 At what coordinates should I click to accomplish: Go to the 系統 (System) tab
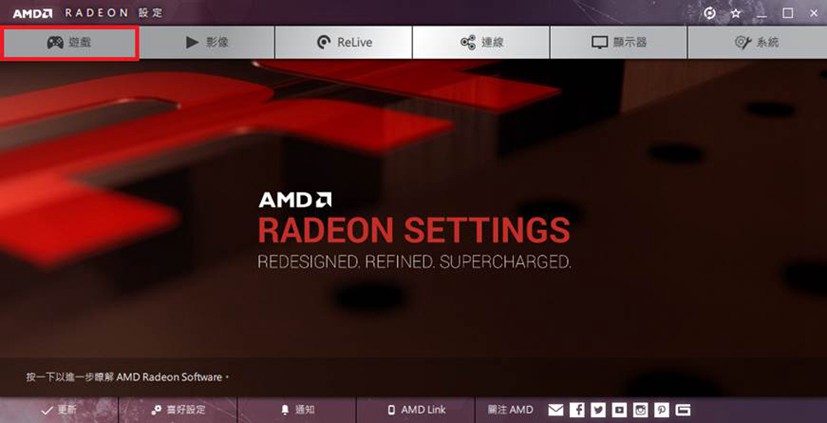pos(757,42)
